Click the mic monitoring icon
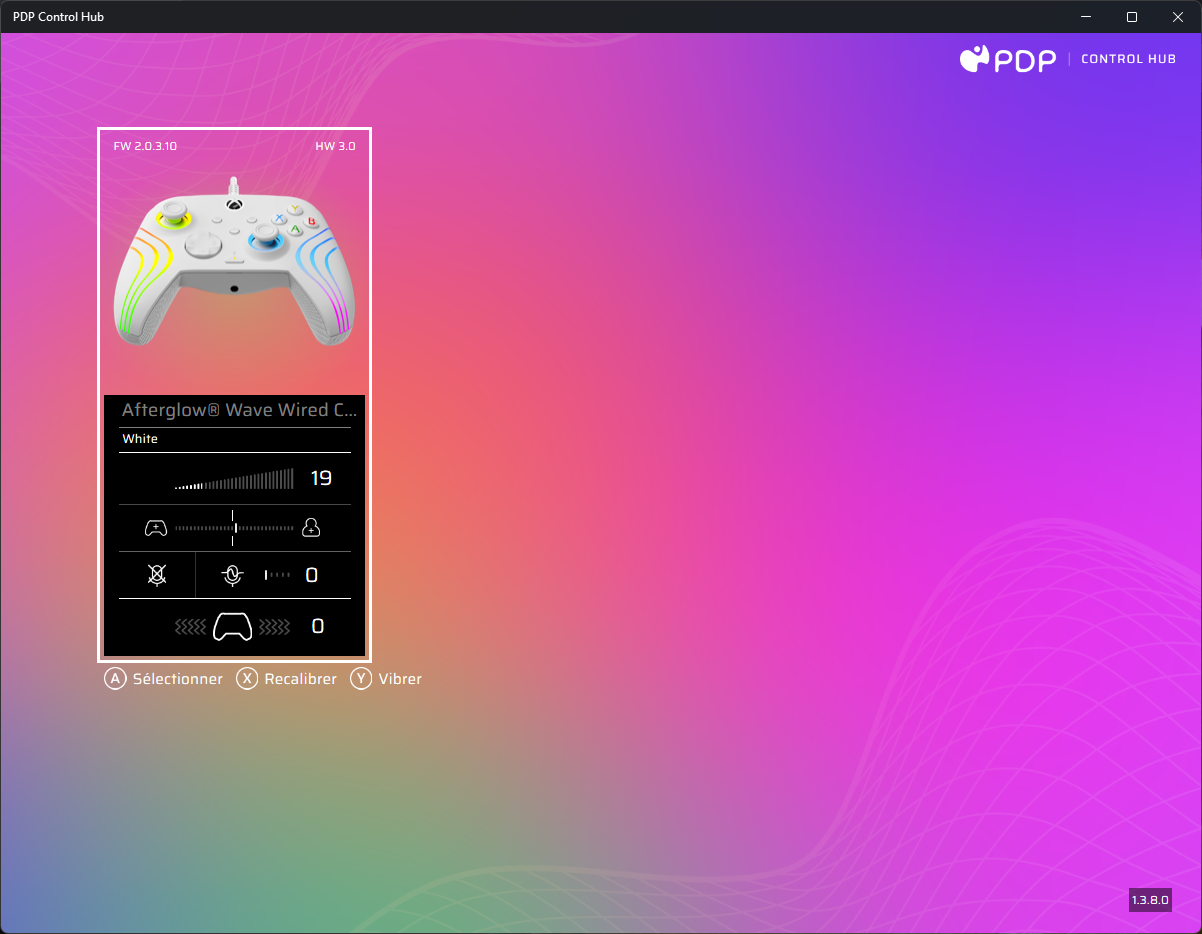The height and width of the screenshot is (934, 1202). 232,575
